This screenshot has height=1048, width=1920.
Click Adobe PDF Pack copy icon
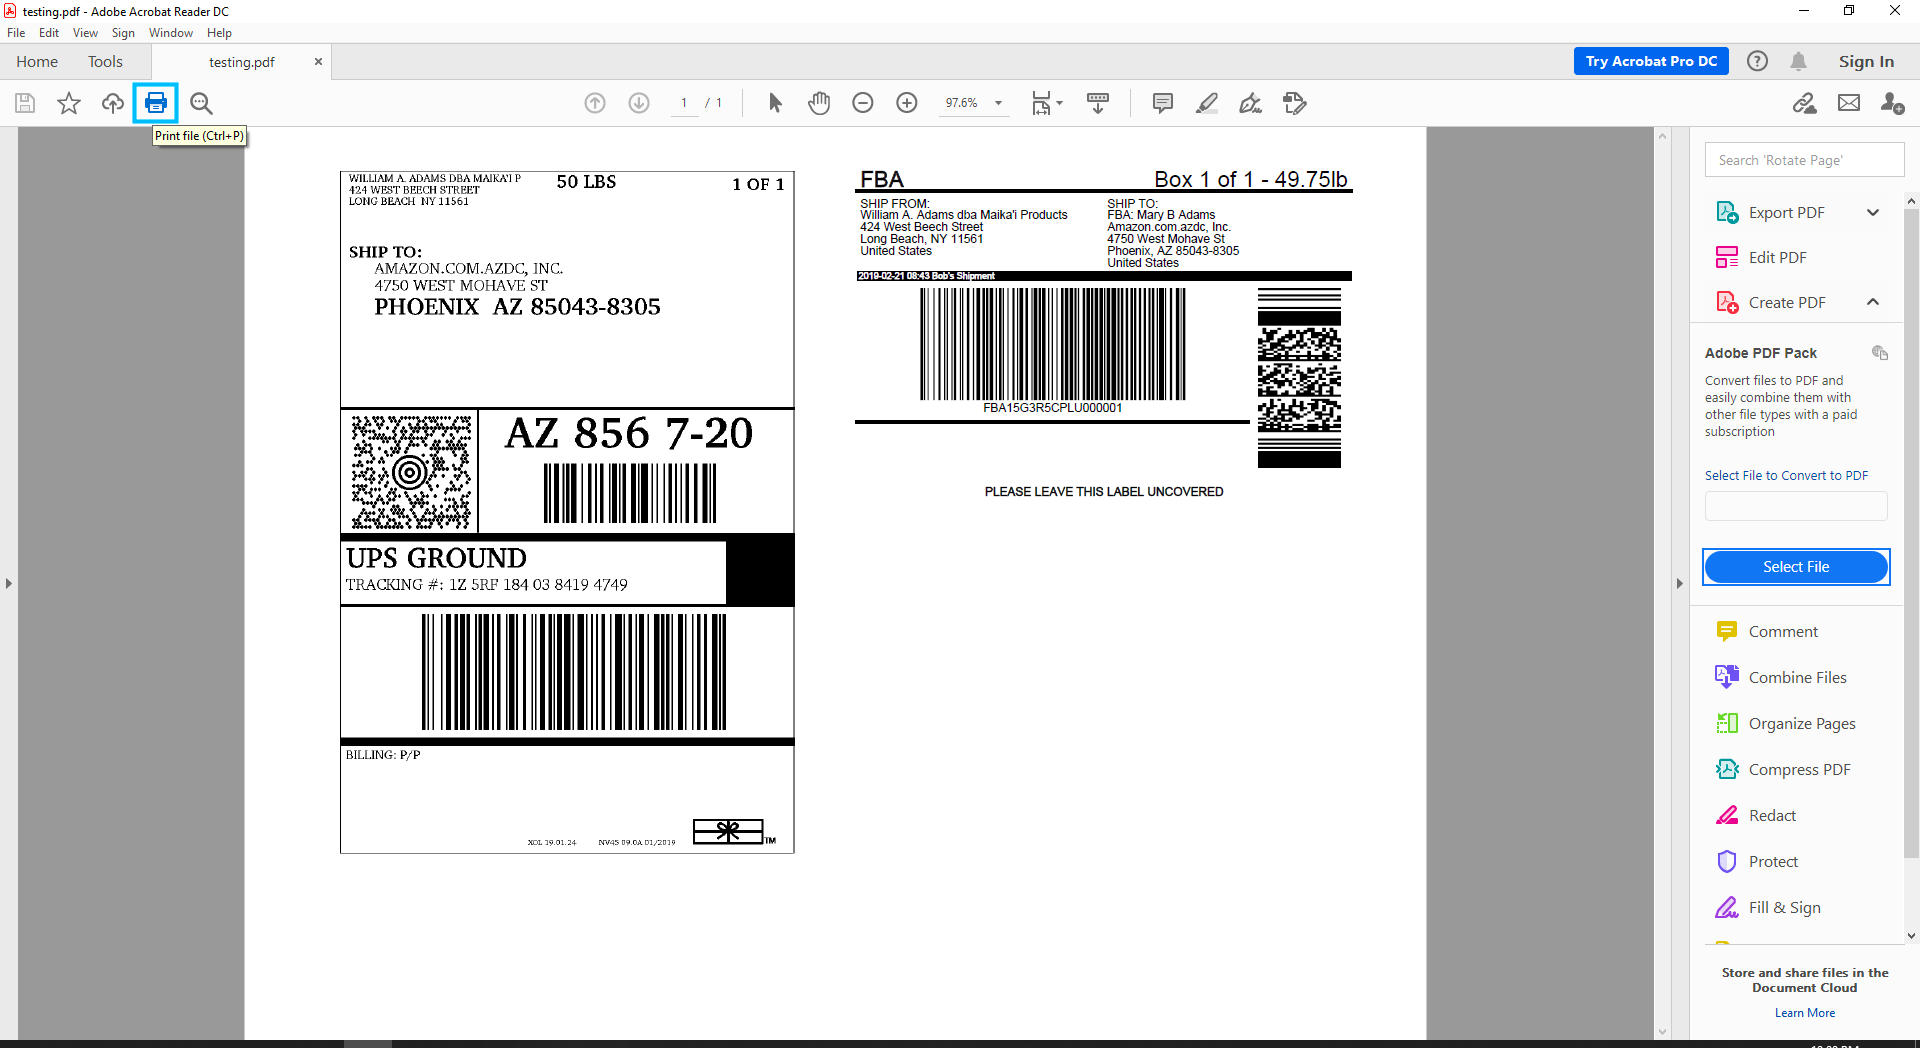coord(1880,353)
